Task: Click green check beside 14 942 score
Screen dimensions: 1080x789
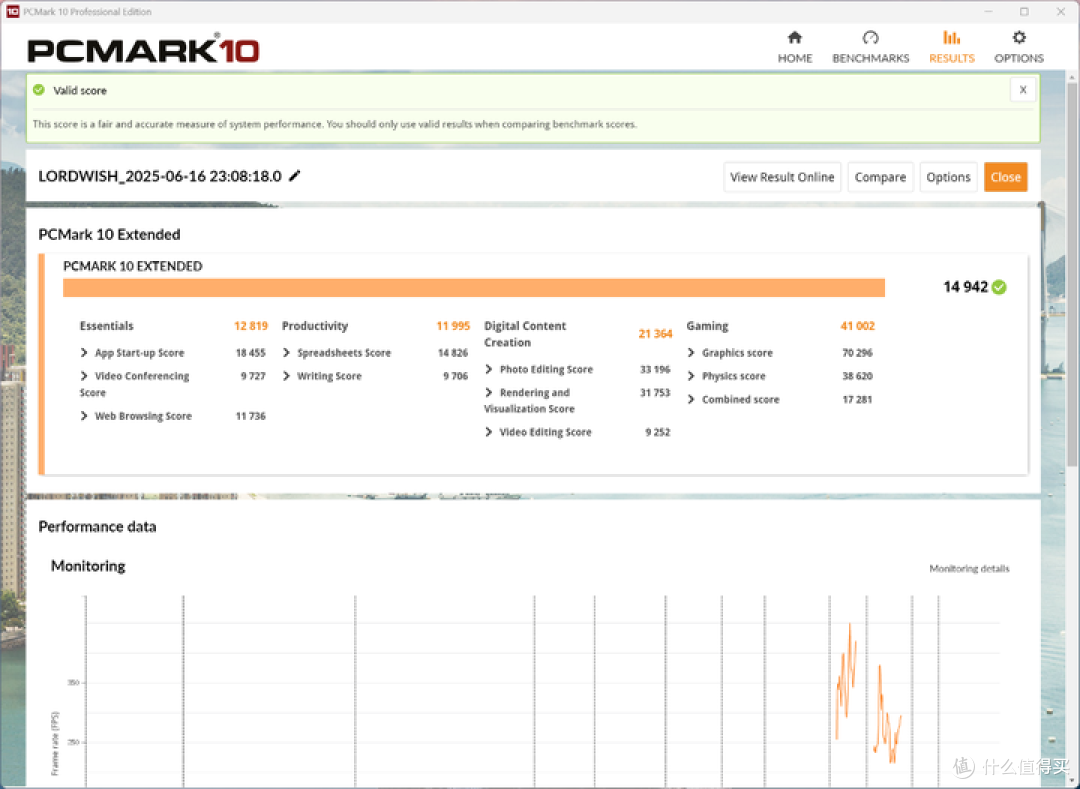Action: coord(999,287)
